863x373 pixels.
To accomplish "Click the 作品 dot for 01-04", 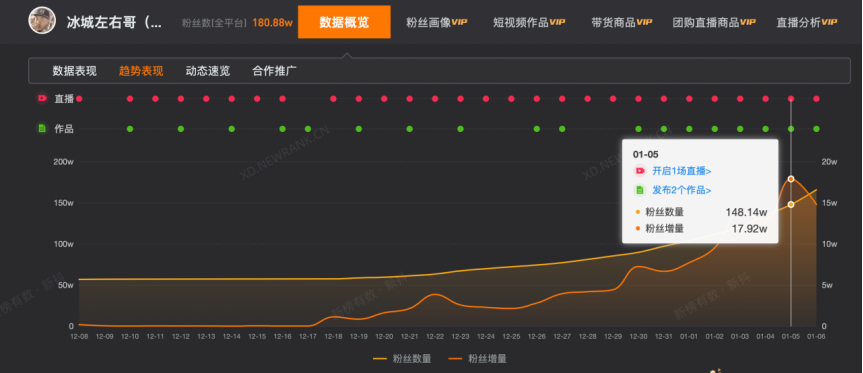I will click(x=766, y=129).
